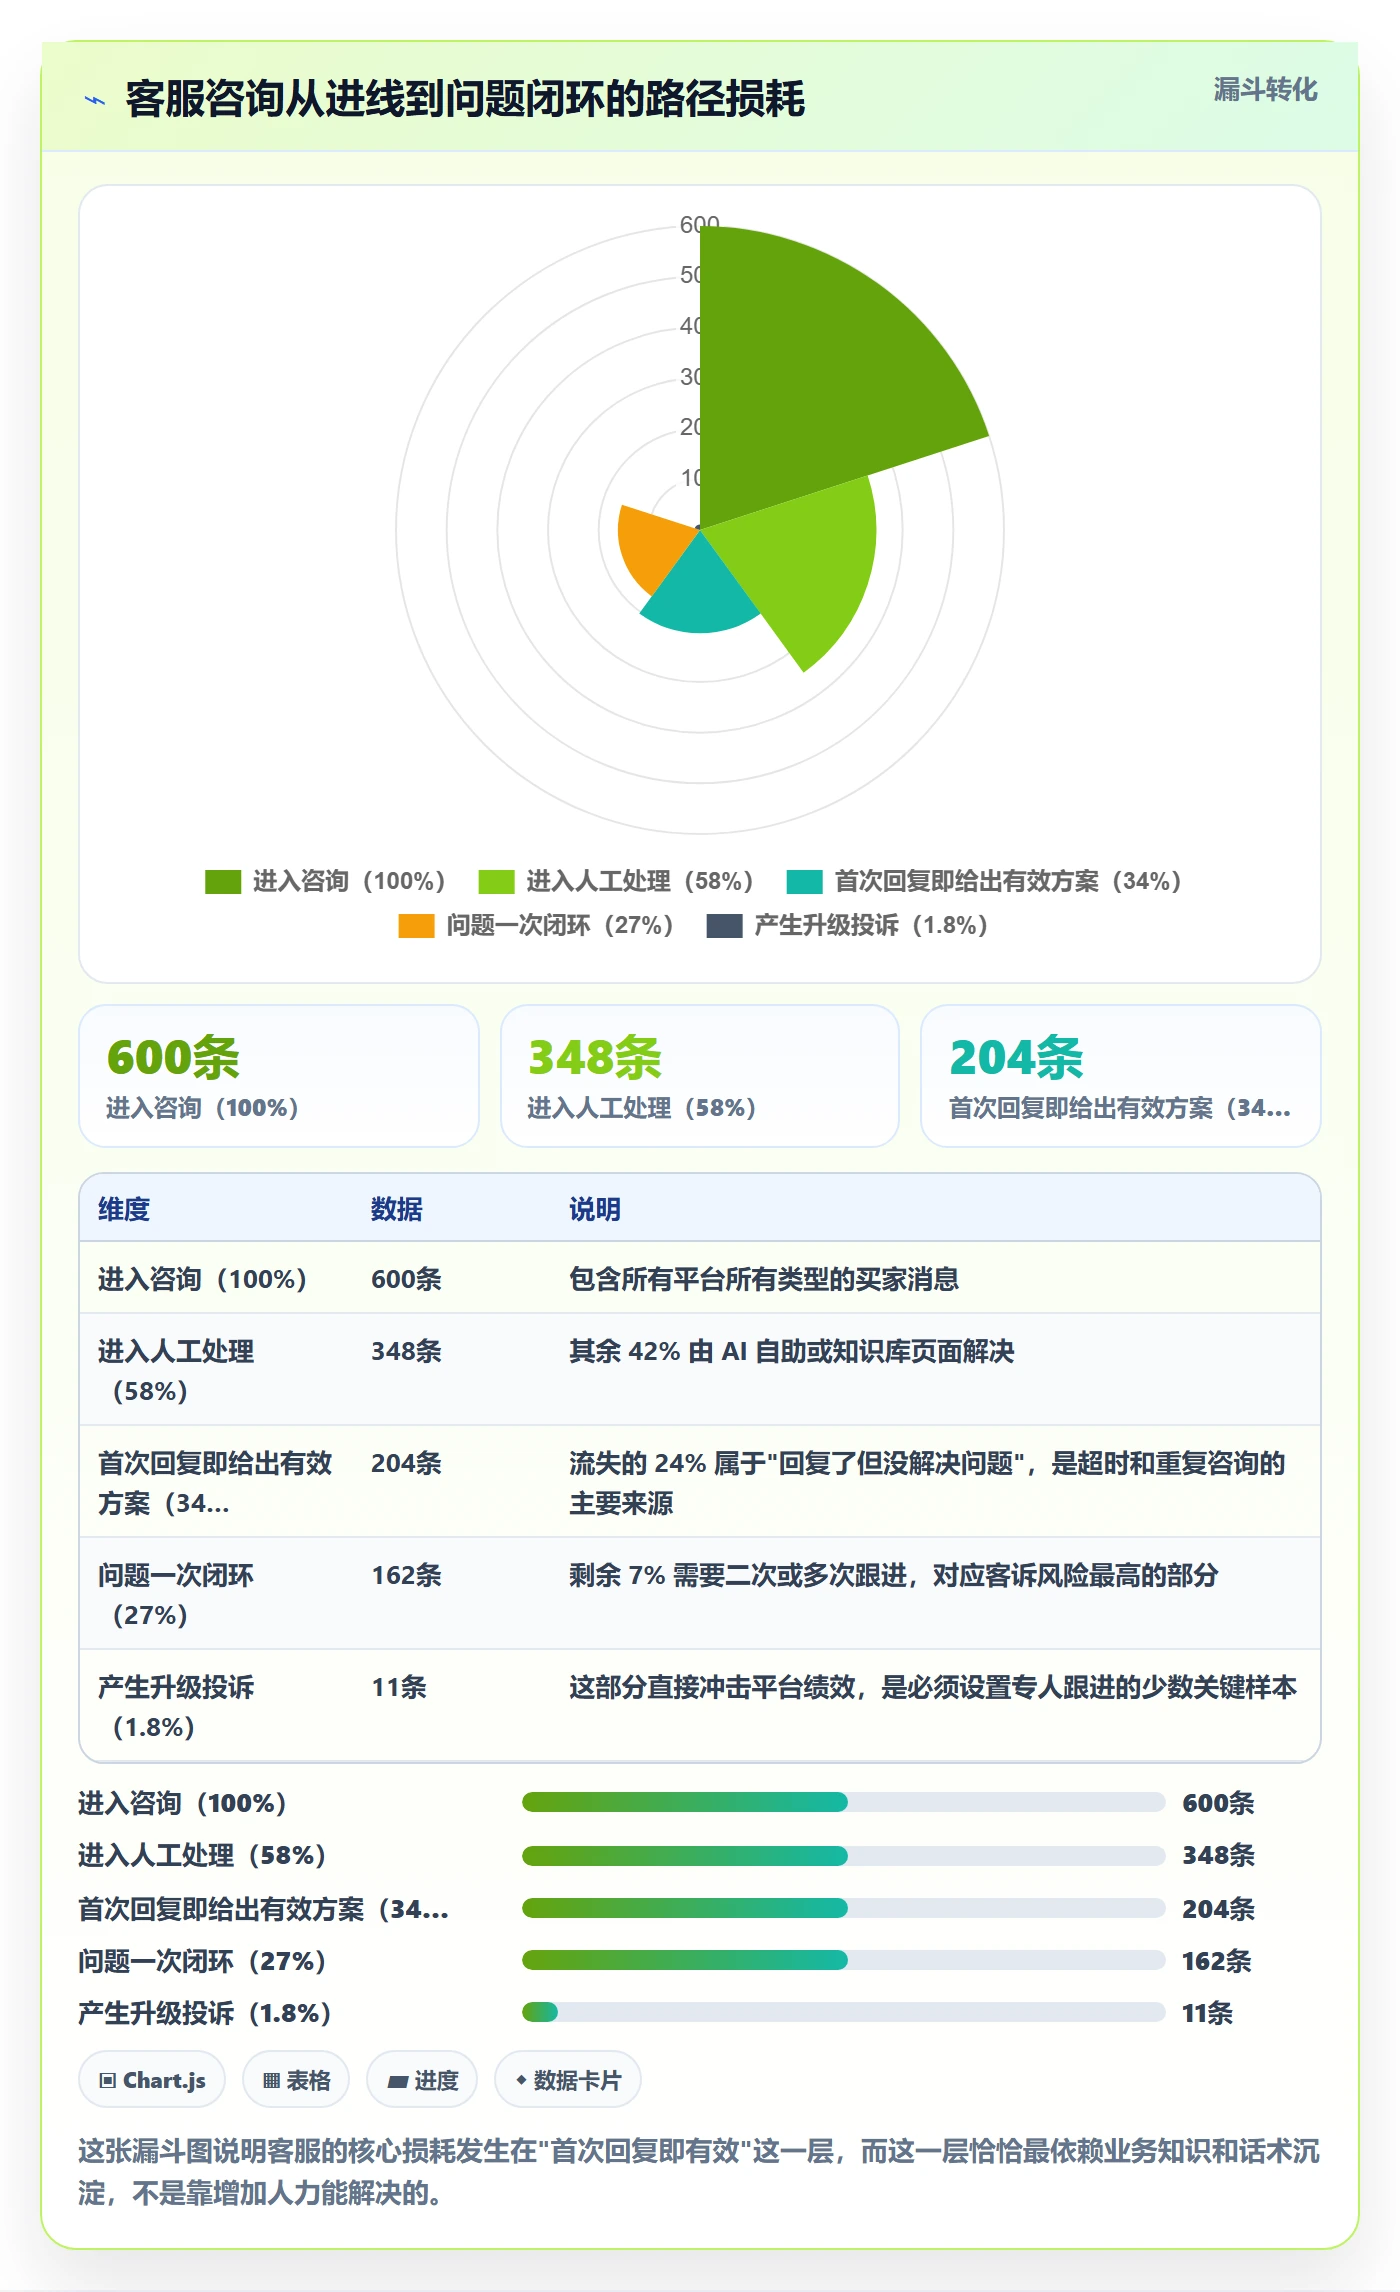Click the 问题一次闭环（27%）progress bar
The image size is (1400, 2292).
(x=843, y=1960)
